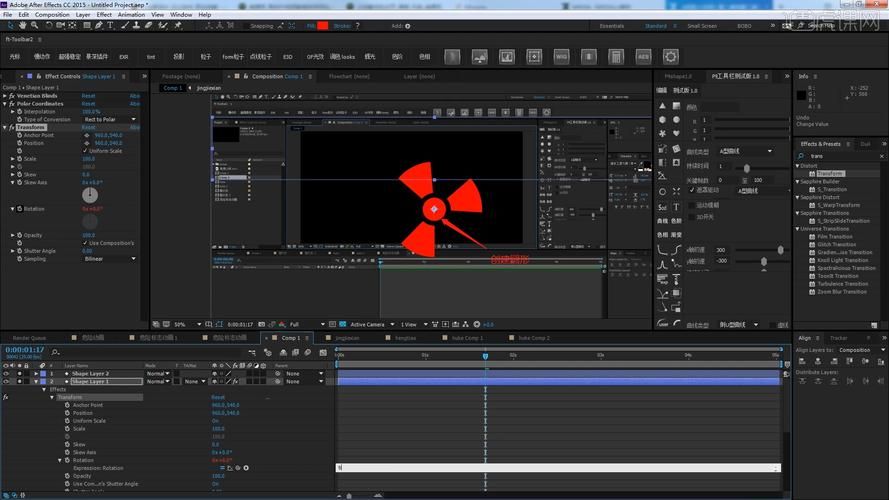The width and height of the screenshot is (889, 500).
Task: Adjust the slider with value 300 in script panel
Action: pos(780,250)
